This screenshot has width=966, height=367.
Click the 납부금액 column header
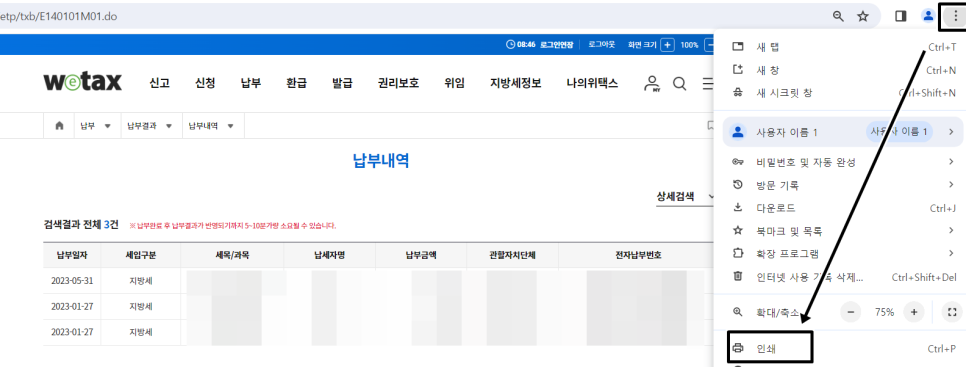click(421, 255)
